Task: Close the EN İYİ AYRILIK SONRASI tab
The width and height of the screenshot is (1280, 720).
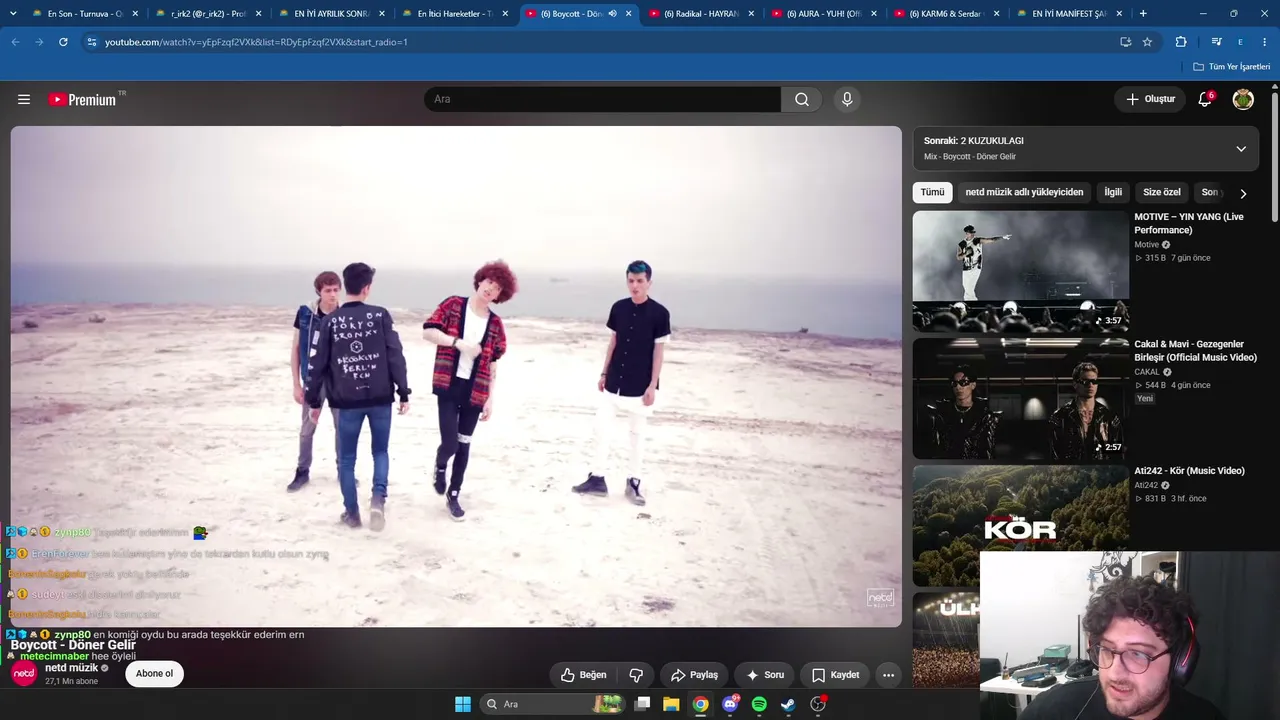Action: pos(382,14)
